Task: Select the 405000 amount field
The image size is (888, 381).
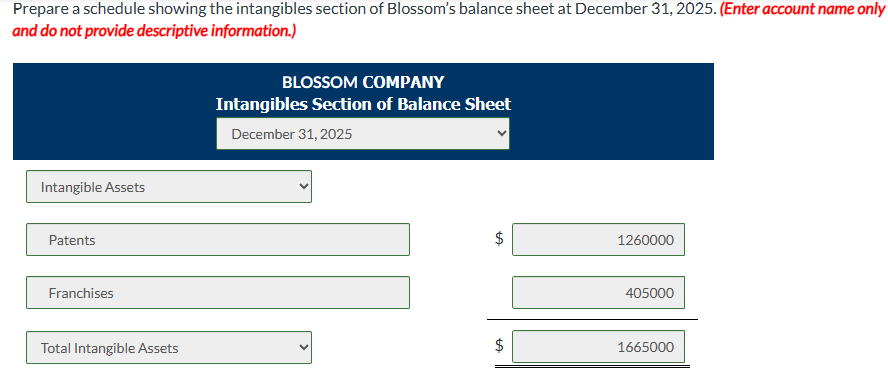Action: tap(599, 293)
